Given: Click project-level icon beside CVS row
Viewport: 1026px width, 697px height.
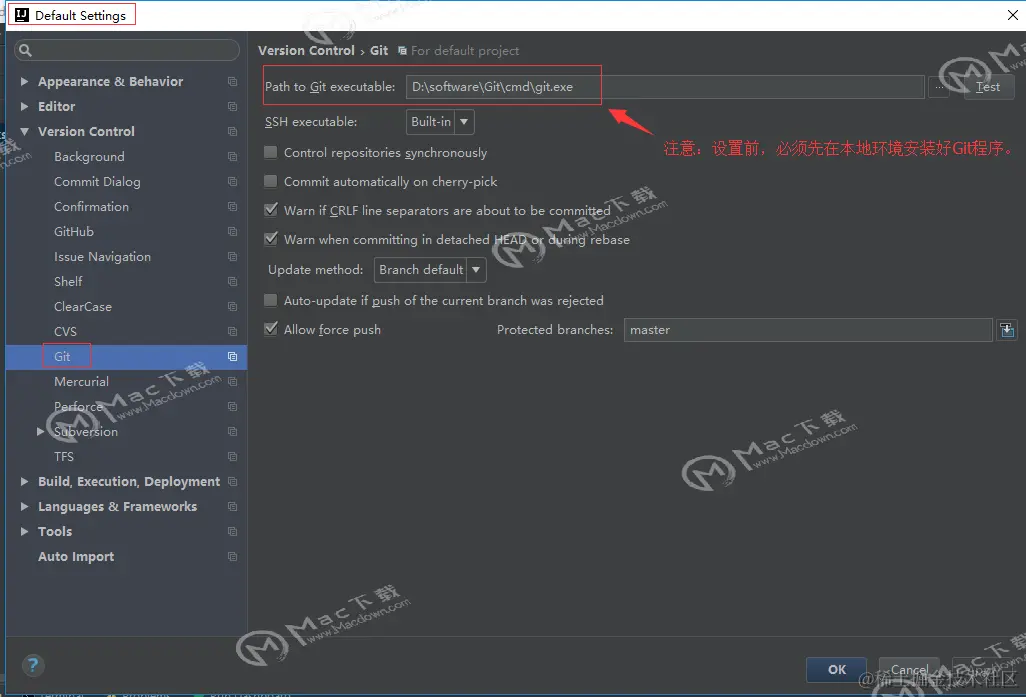Looking at the screenshot, I should (x=232, y=332).
